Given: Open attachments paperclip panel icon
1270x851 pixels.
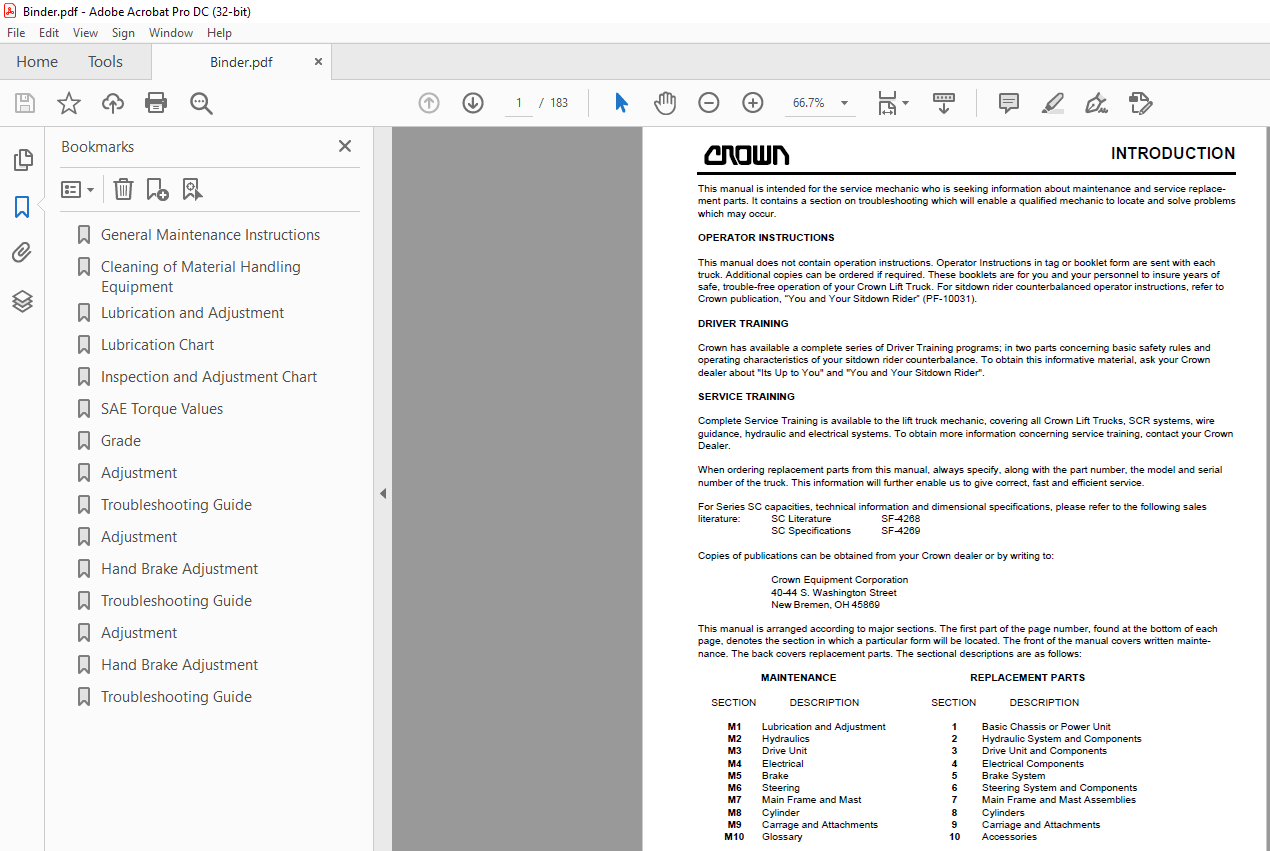Looking at the screenshot, I should [x=22, y=254].
